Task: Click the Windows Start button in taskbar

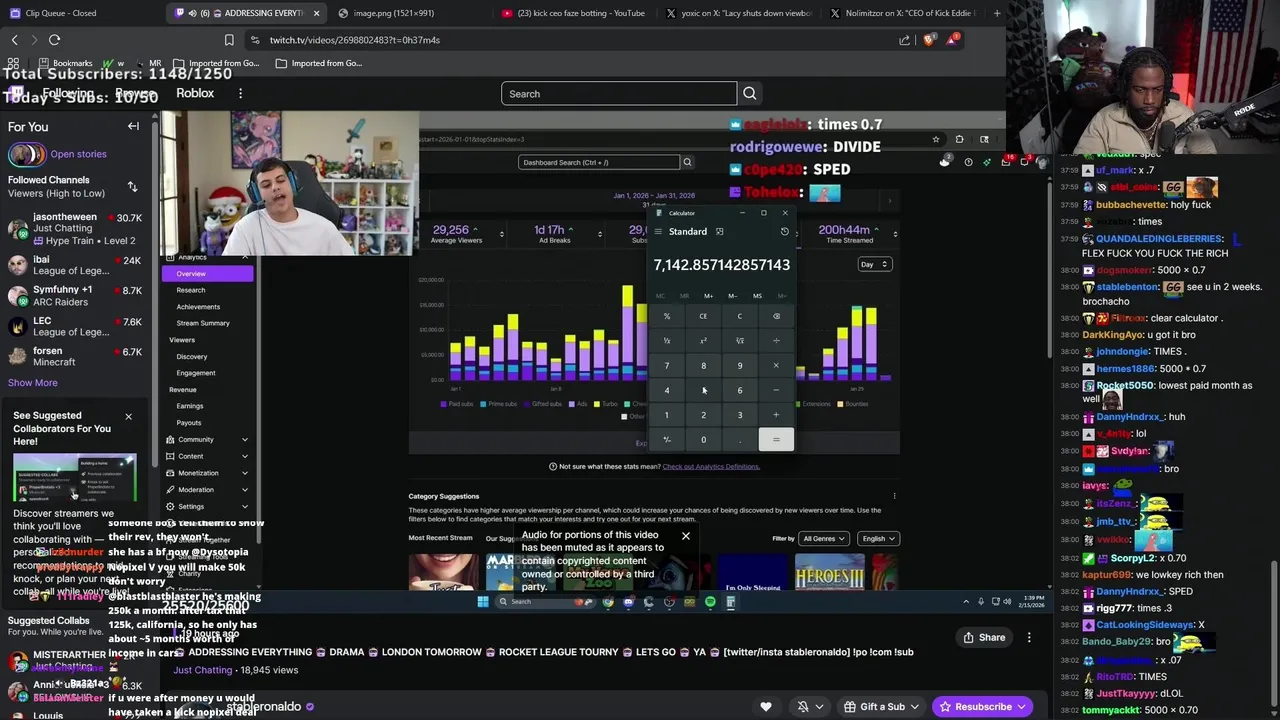Action: [483, 602]
